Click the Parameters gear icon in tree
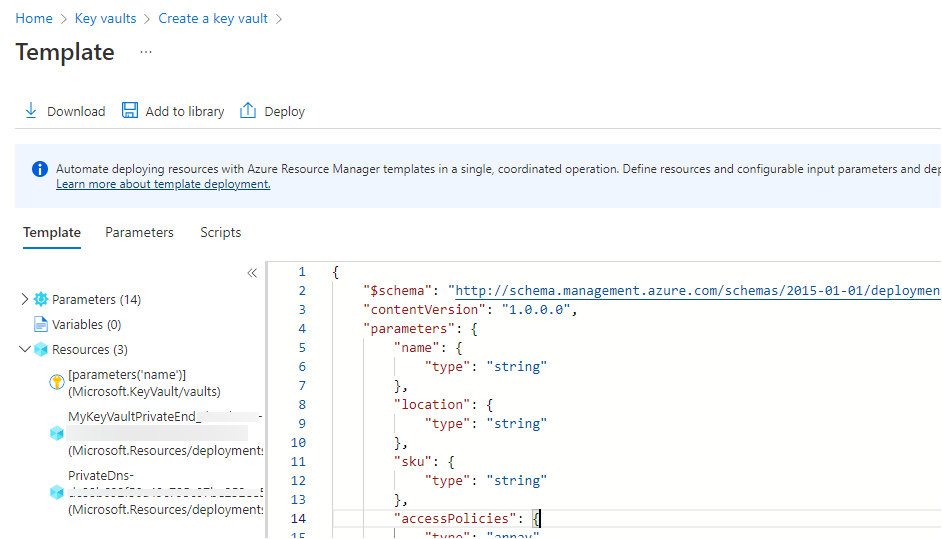This screenshot has width=942, height=539. coord(41,299)
